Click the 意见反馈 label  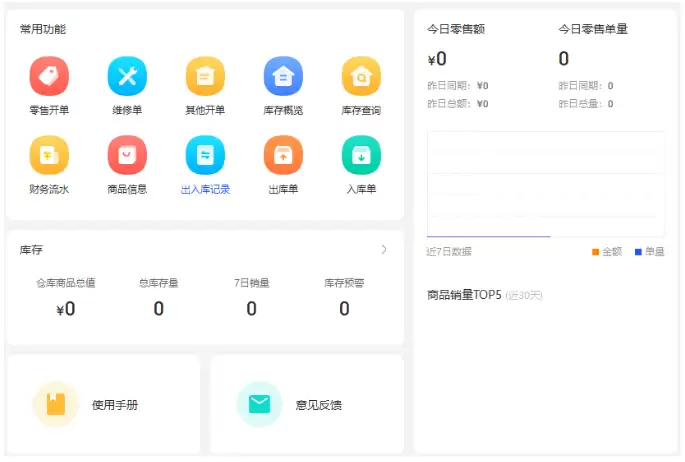pos(318,405)
